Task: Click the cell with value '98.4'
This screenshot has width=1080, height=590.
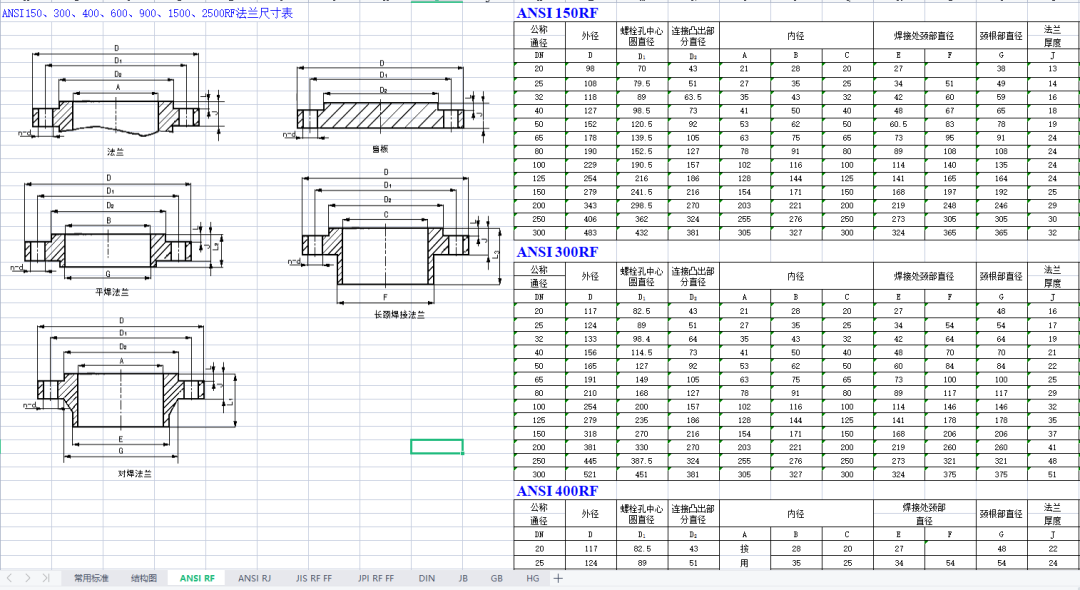Action: click(x=641, y=339)
